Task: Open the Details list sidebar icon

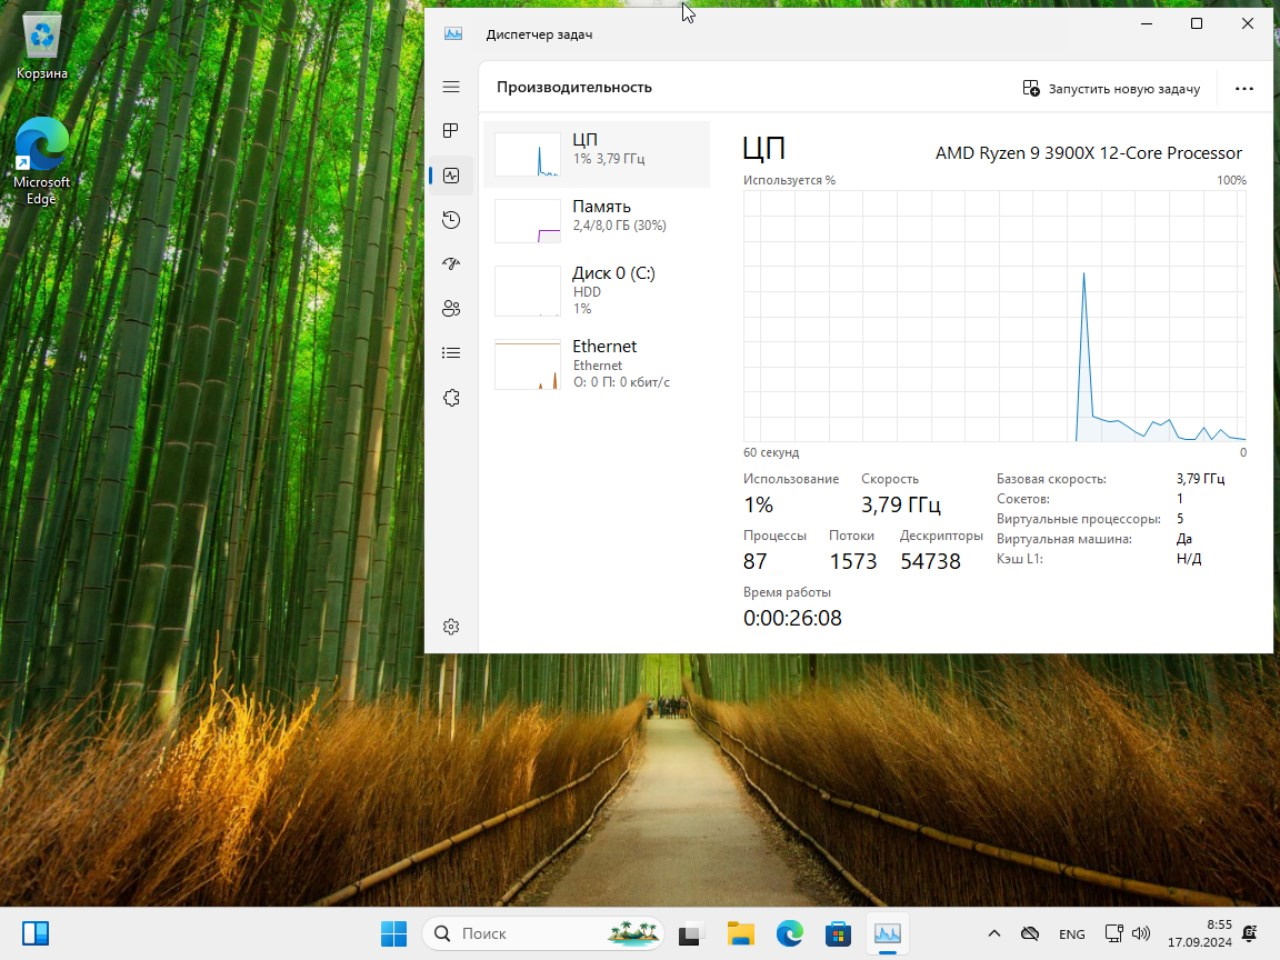Action: pos(451,353)
